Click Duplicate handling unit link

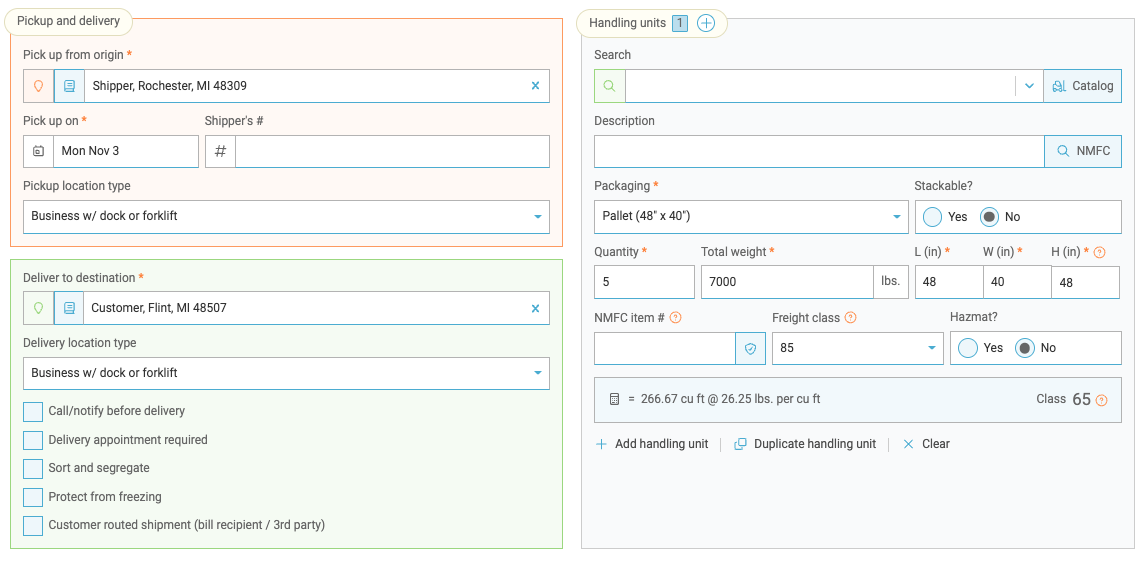[x=805, y=444]
